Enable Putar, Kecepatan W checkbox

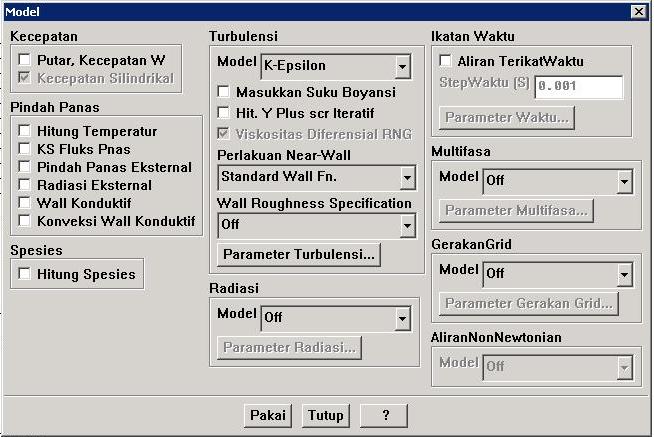coord(25,60)
